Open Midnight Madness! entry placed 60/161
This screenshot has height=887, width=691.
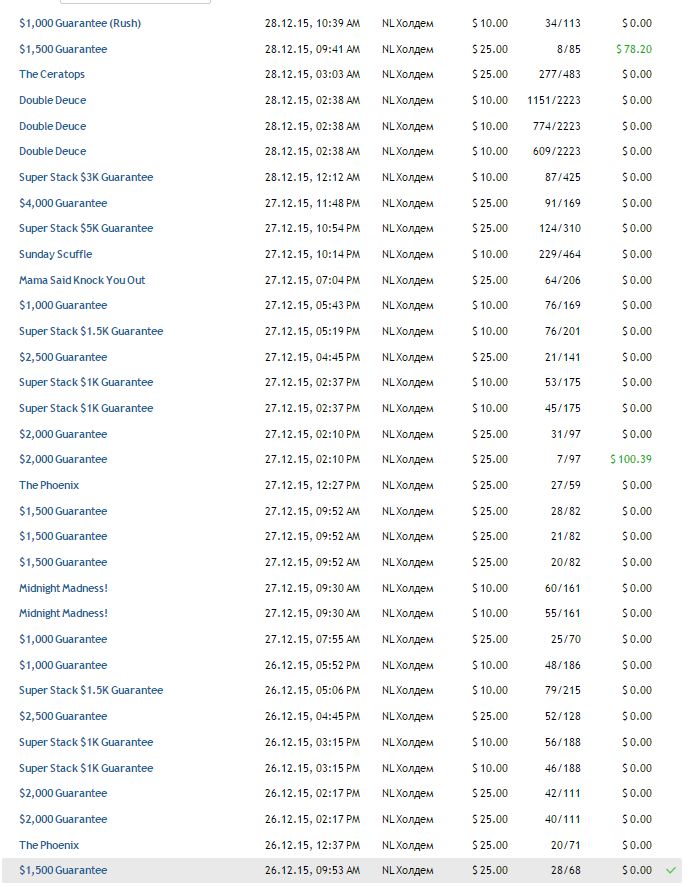(x=63, y=588)
